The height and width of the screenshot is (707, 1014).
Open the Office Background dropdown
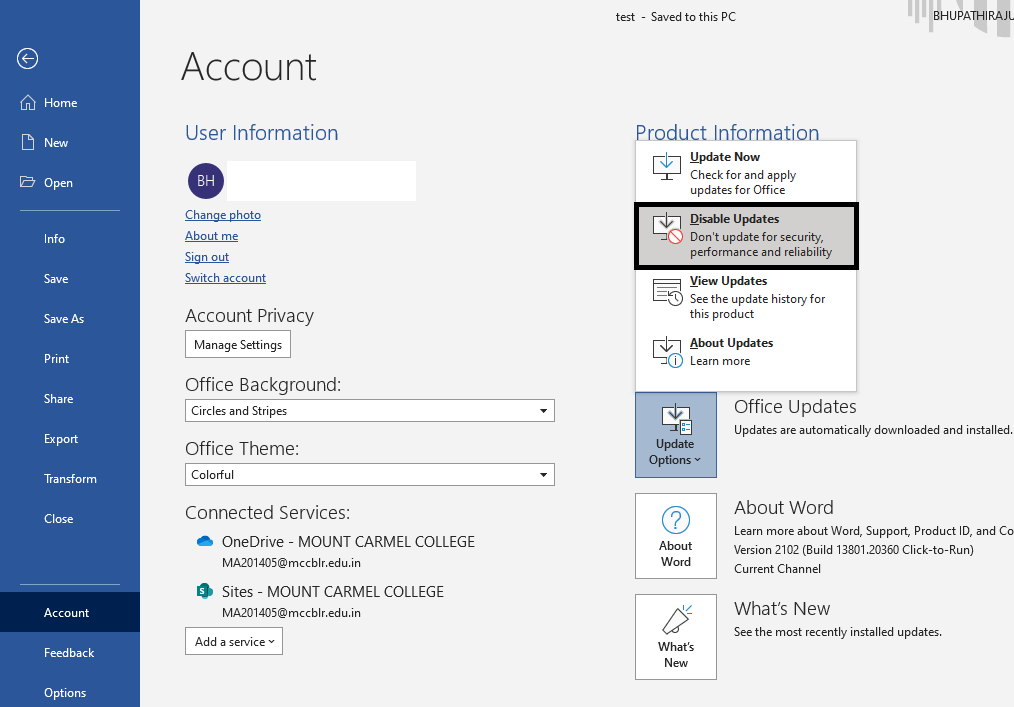click(369, 411)
